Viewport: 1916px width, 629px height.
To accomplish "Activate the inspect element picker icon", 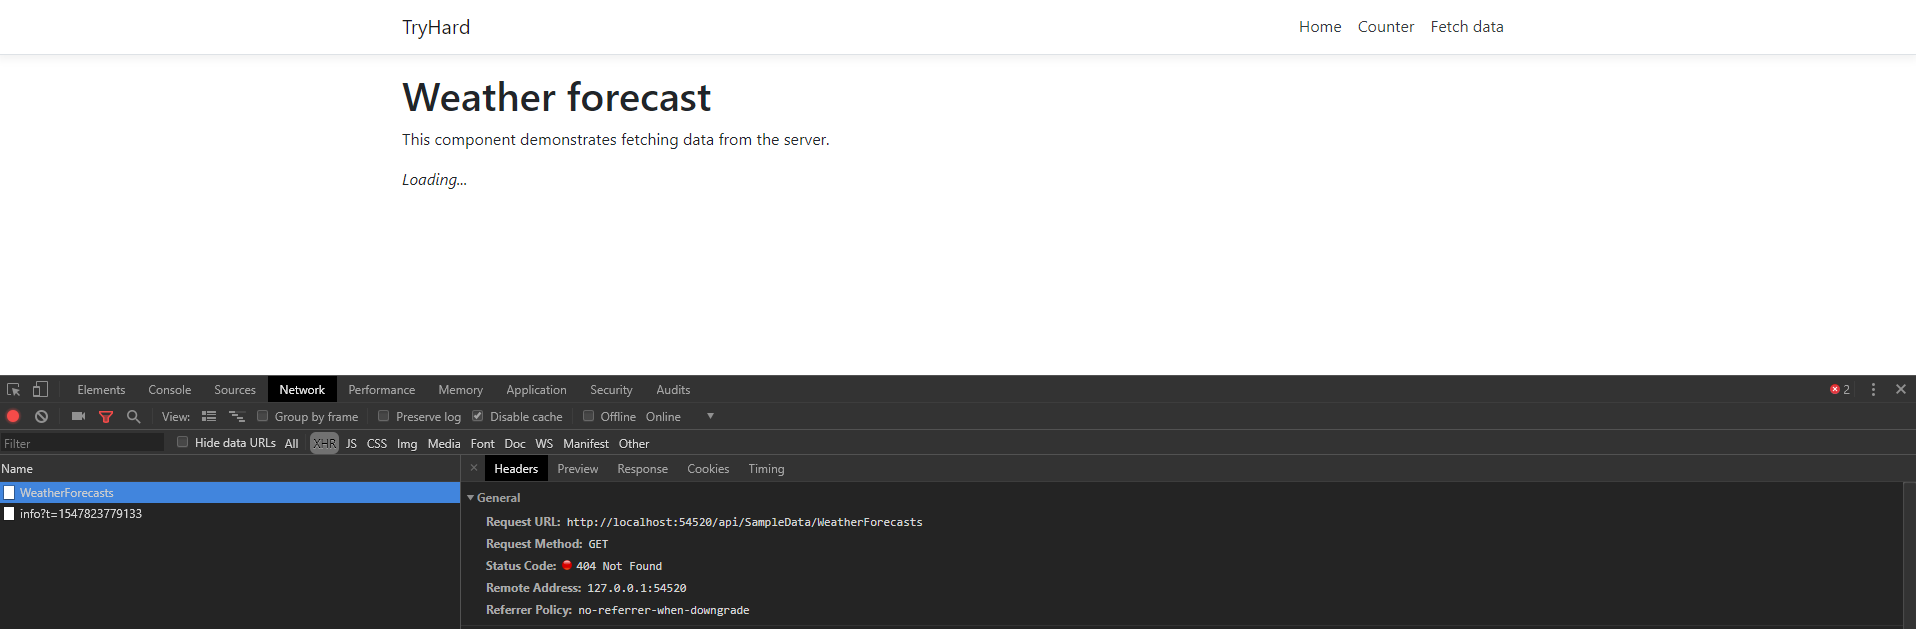I will point(14,390).
